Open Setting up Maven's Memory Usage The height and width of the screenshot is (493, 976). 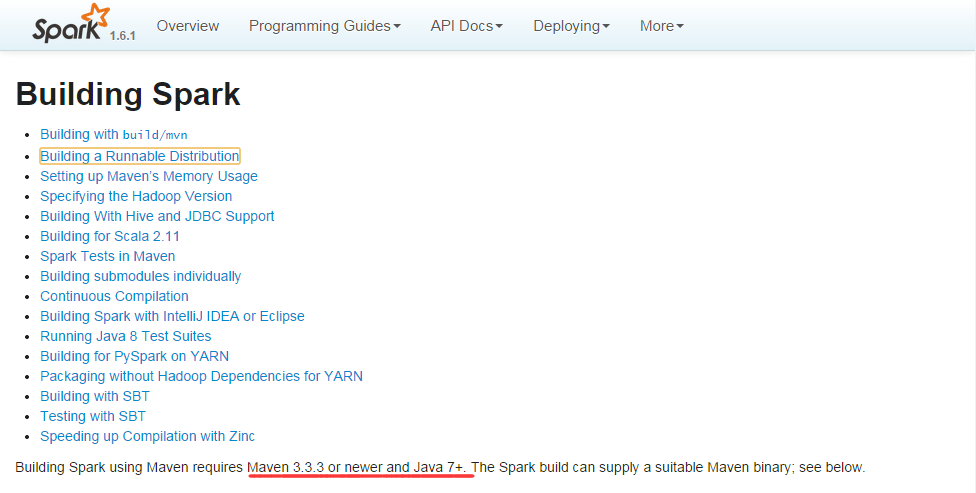149,176
